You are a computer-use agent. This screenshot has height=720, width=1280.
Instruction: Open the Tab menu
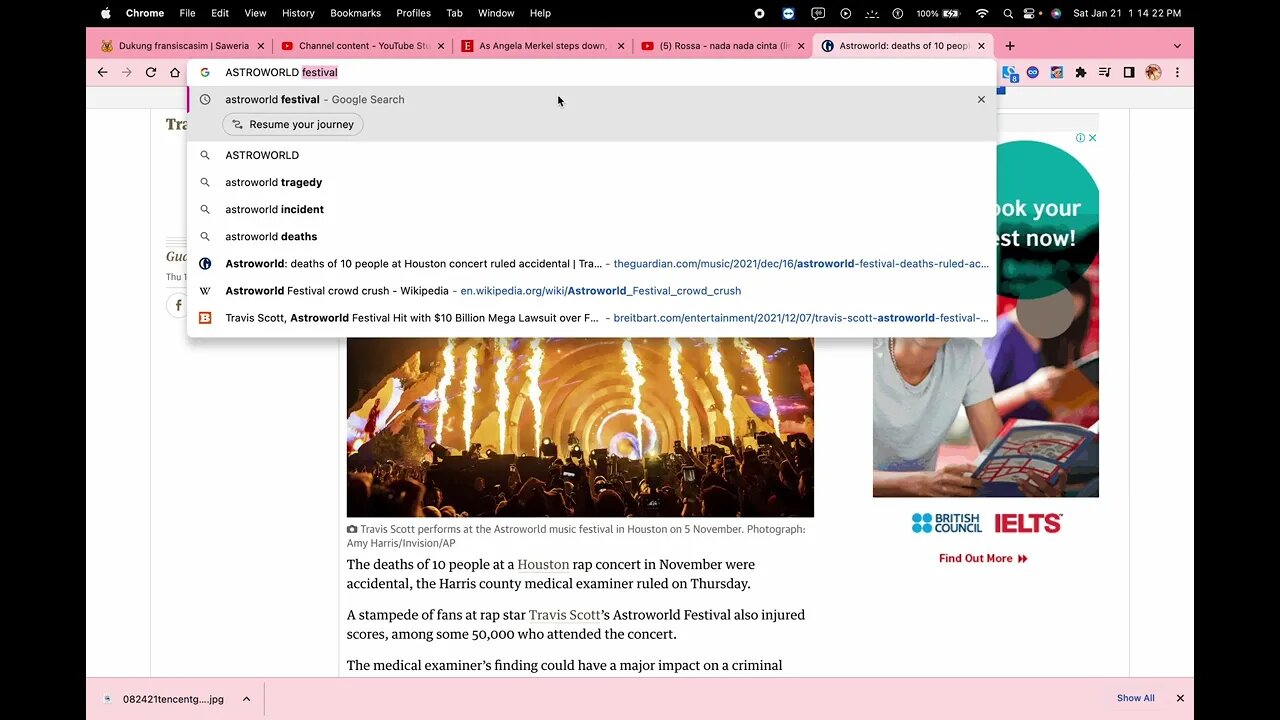pyautogui.click(x=454, y=13)
